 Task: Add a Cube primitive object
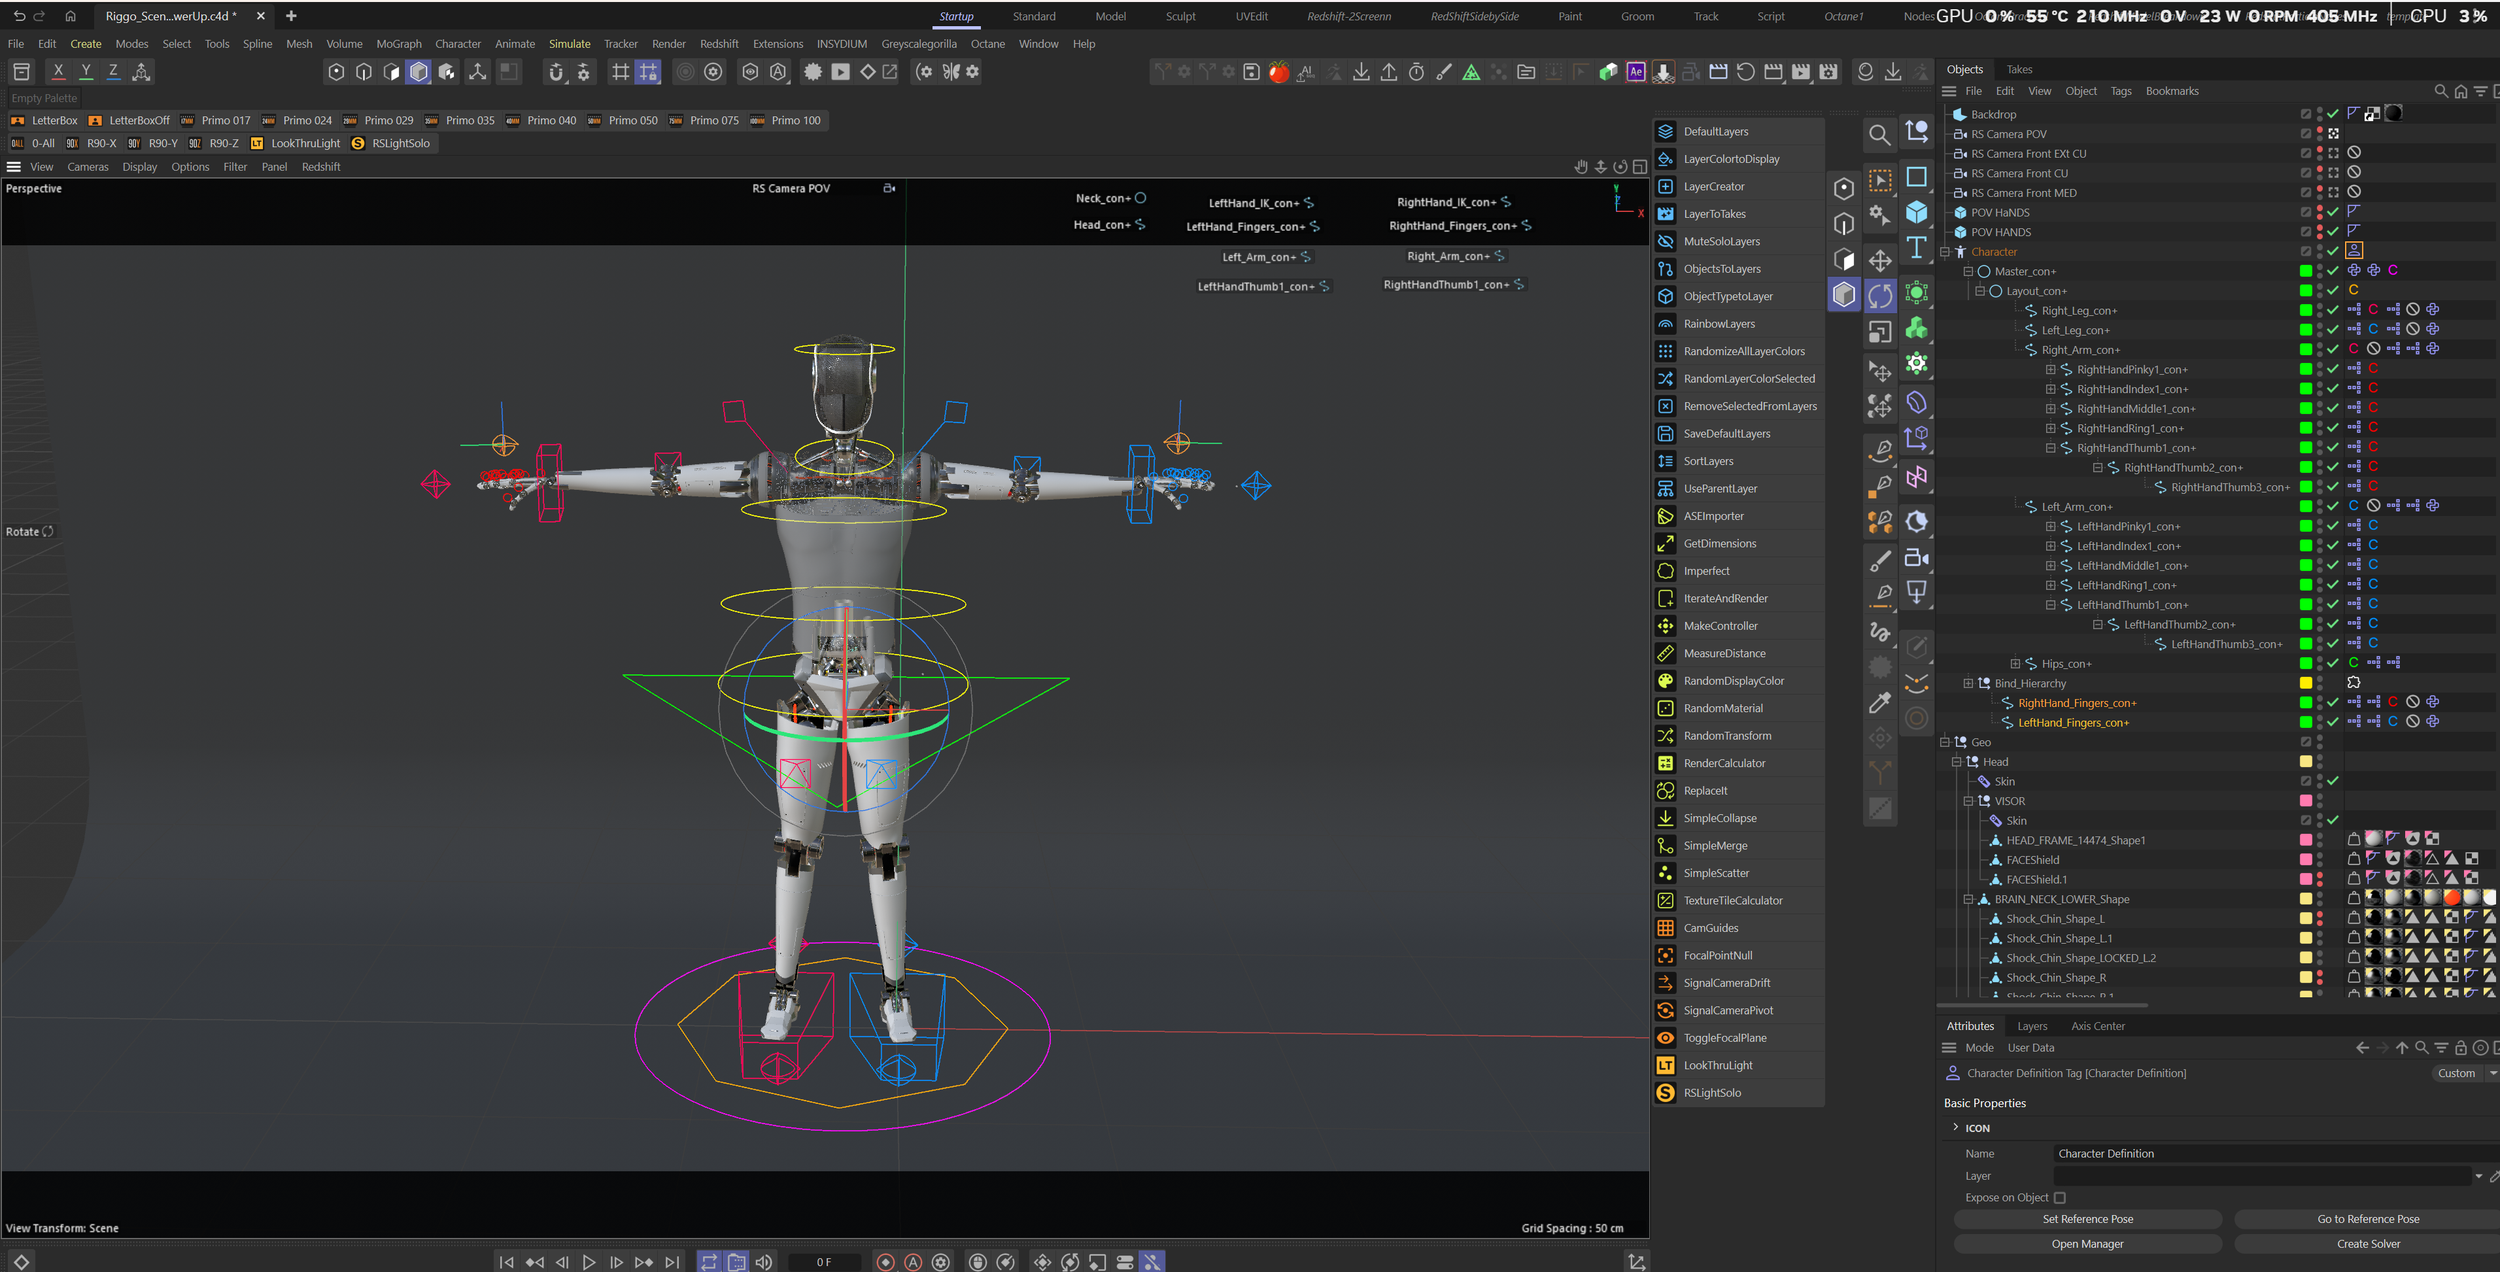[1916, 212]
